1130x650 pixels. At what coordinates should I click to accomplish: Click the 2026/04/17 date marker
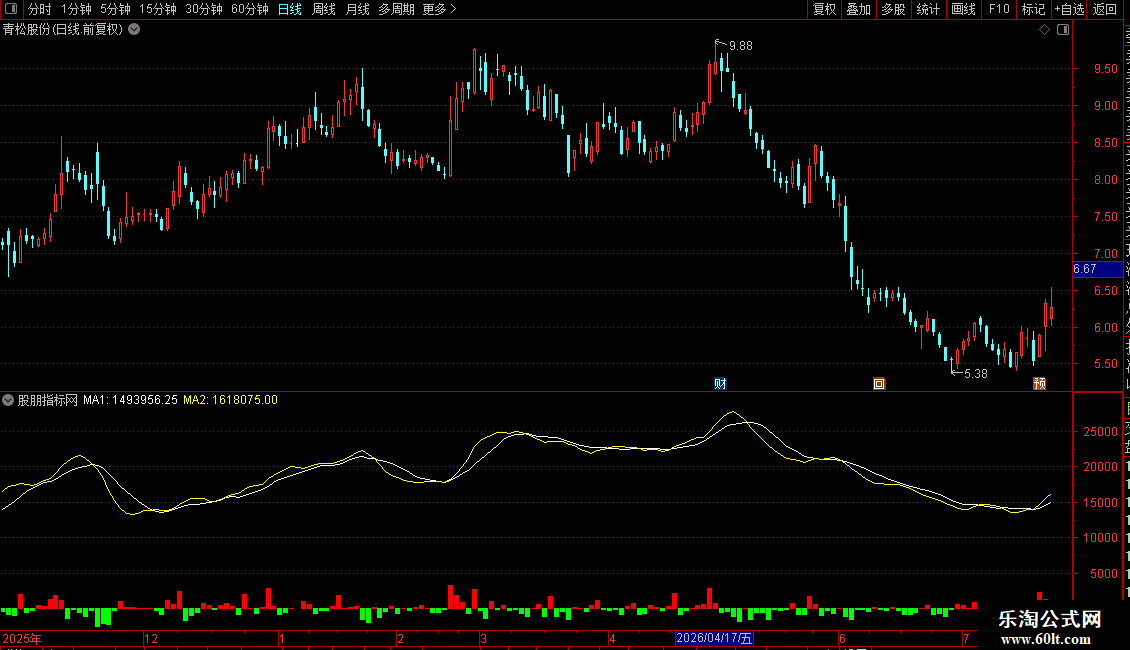[x=714, y=638]
